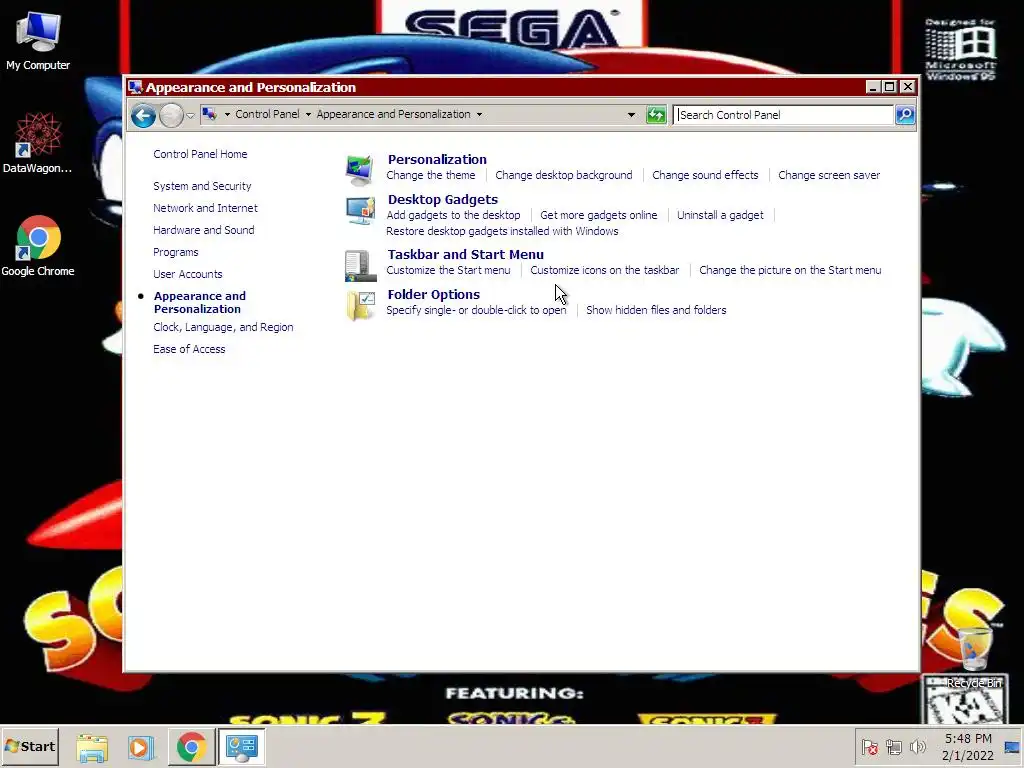Viewport: 1024px width, 768px height.
Task: Click the Taskbar and Start Menu icon
Action: (x=360, y=266)
